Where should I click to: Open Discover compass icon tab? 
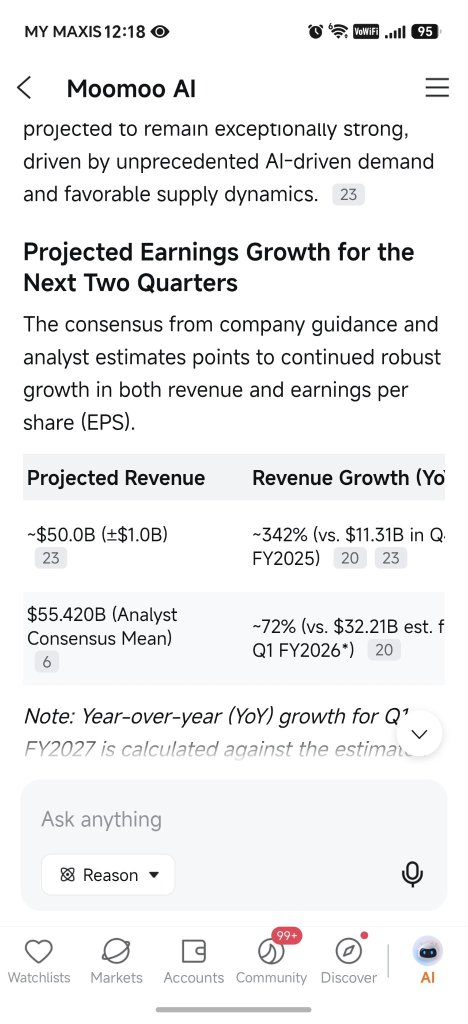[x=349, y=961]
